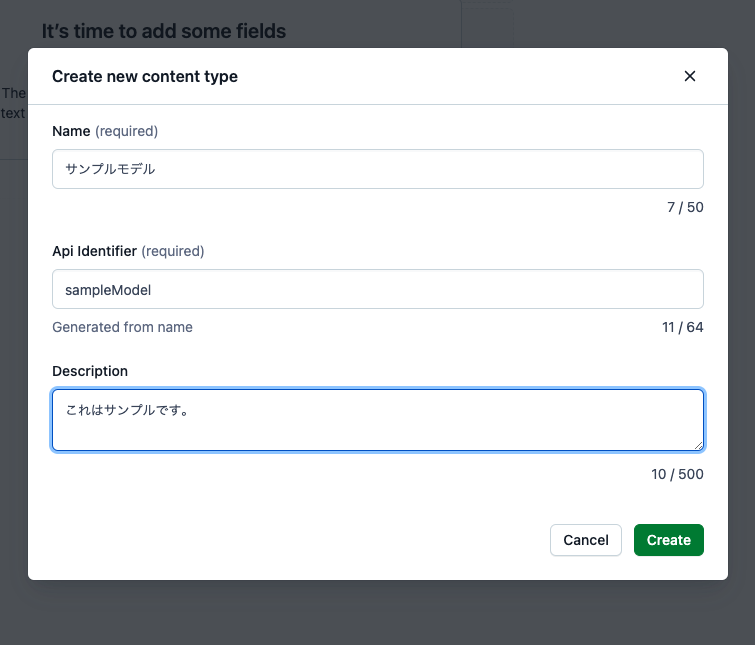Click 'It's time to add some fields' heading

pos(164,31)
